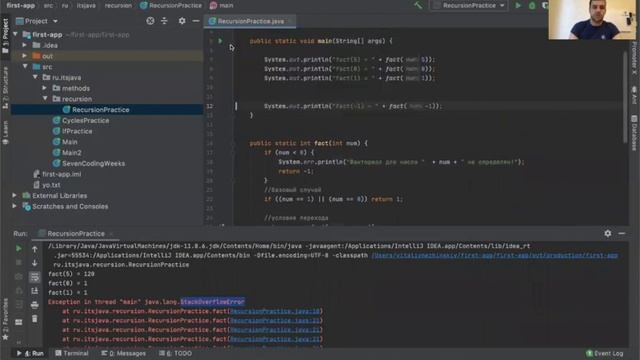Hide the Project tool window
This screenshot has height=360, width=640.
click(x=196, y=21)
